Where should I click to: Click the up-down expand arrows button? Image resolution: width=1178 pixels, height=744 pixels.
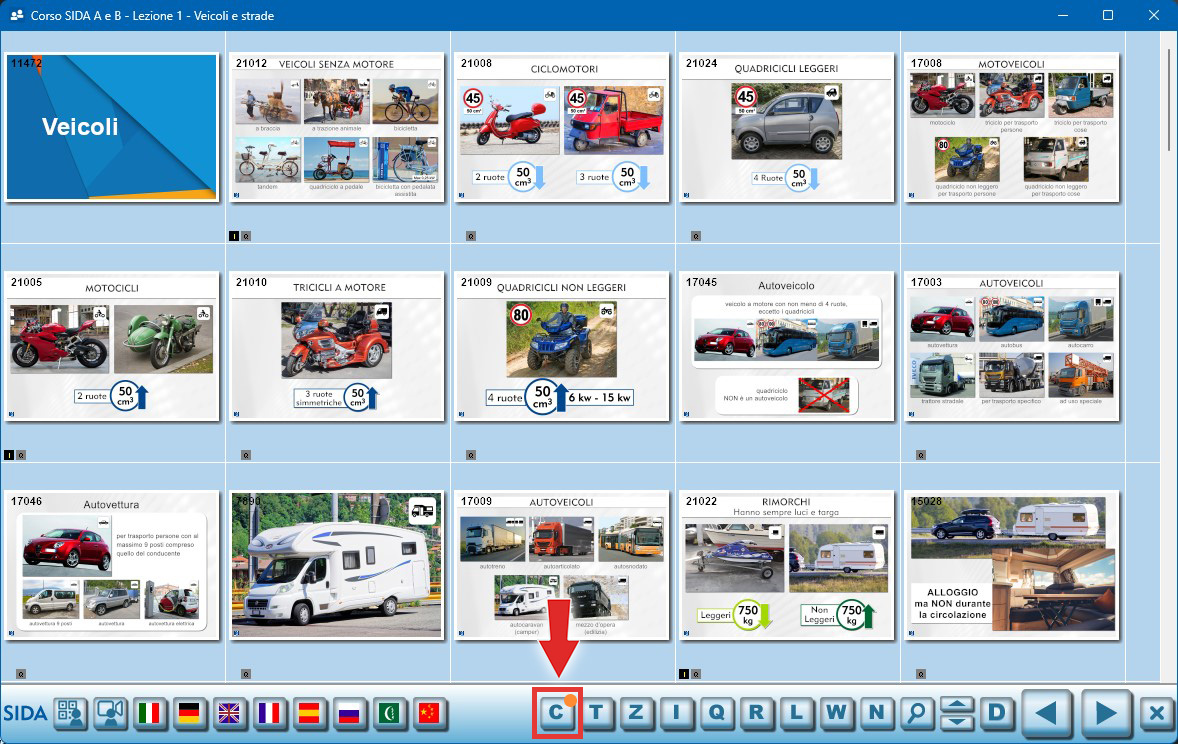957,713
